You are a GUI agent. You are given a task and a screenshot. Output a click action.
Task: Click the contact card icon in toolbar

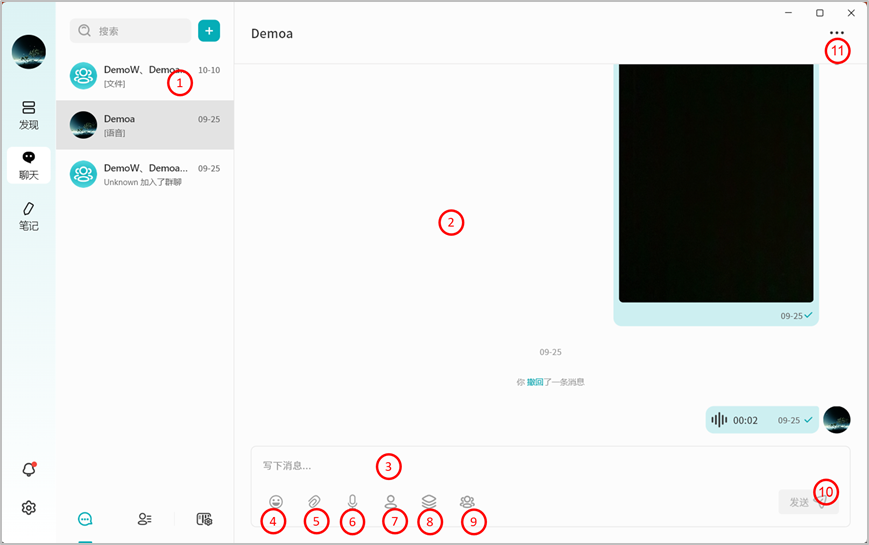[391, 501]
